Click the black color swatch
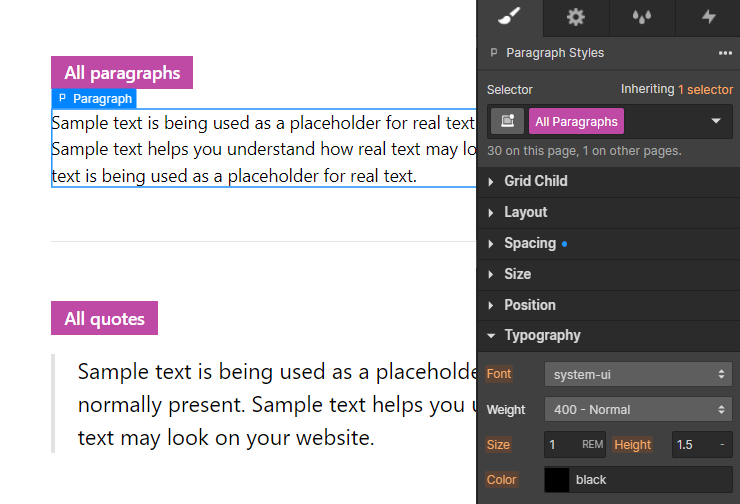 tap(557, 480)
